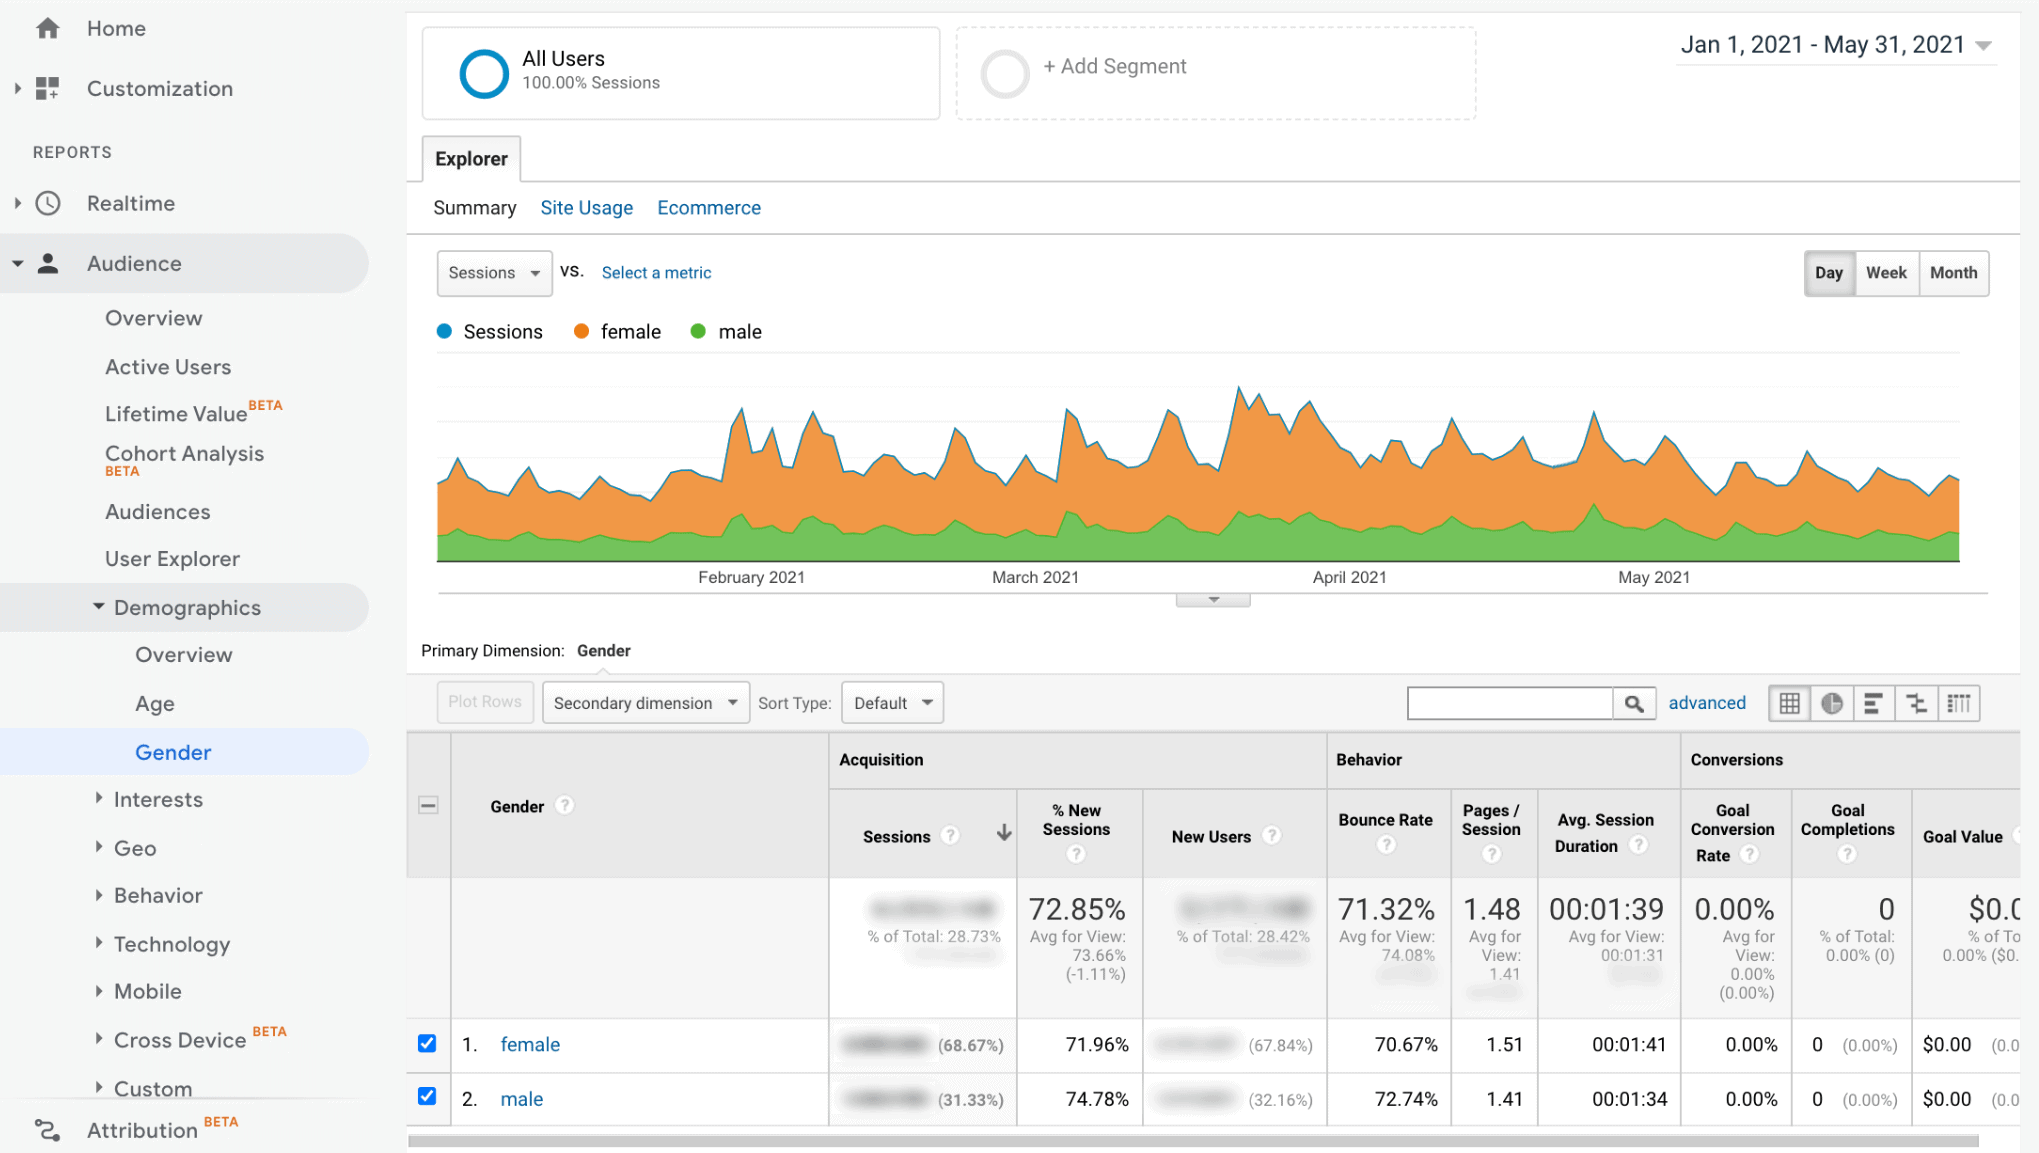This screenshot has width=2039, height=1153.
Task: Open the date range picker
Action: click(x=1836, y=45)
